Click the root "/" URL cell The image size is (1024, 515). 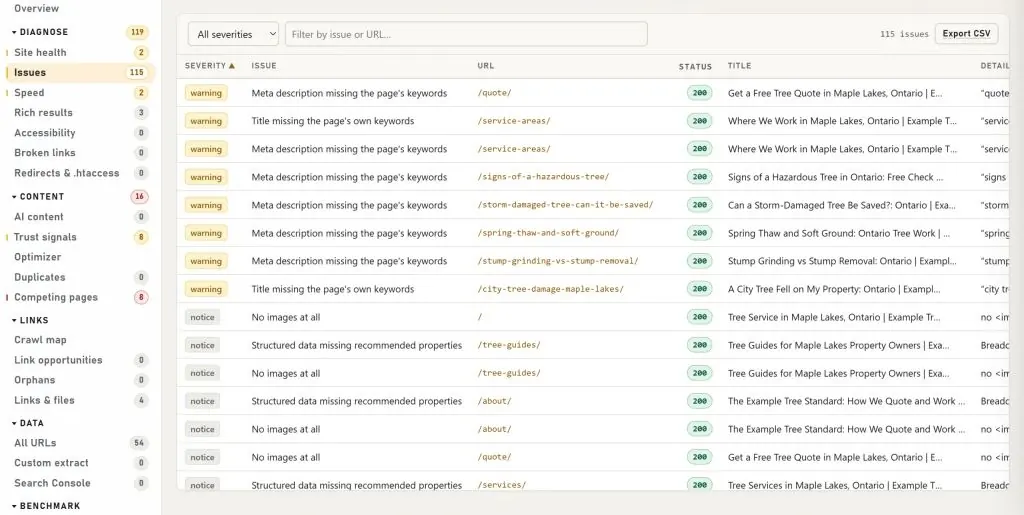480,317
